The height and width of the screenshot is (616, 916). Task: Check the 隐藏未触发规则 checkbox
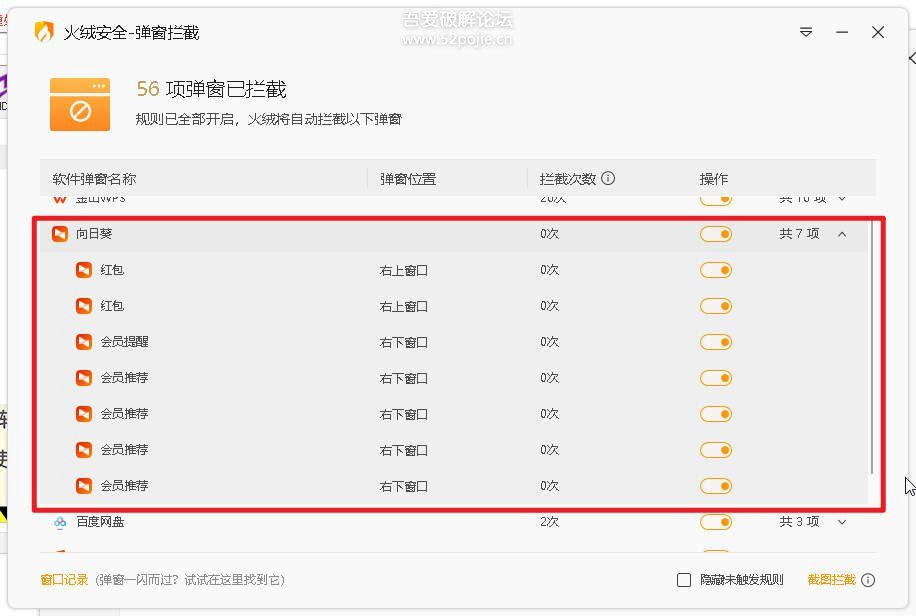point(683,580)
